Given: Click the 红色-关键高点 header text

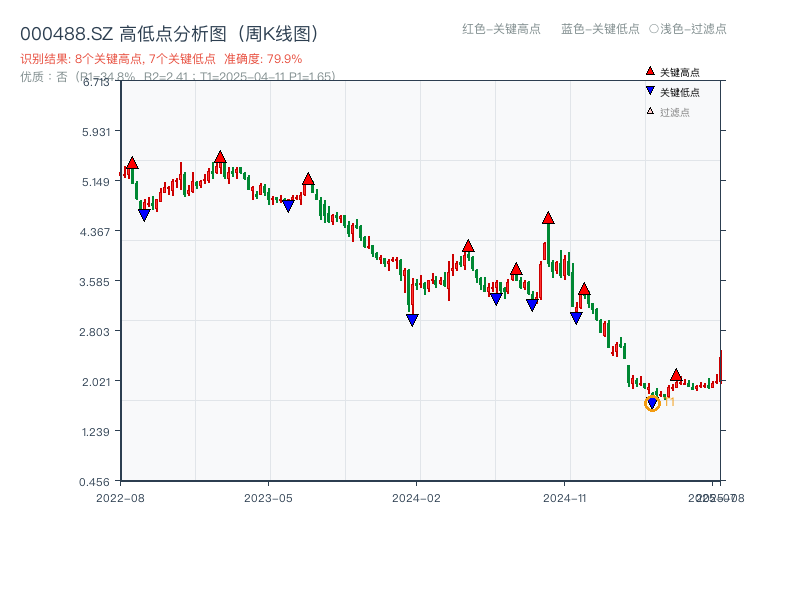Looking at the screenshot, I should 500,29.
